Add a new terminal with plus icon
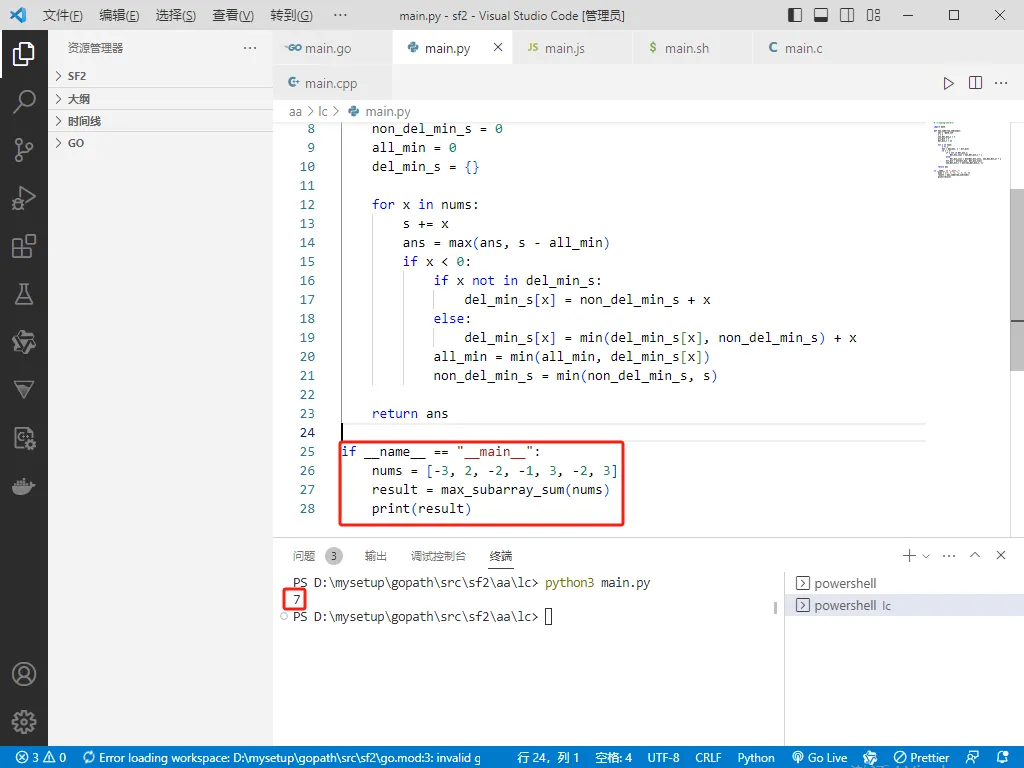Screen dimensions: 1024x768 click(908, 555)
